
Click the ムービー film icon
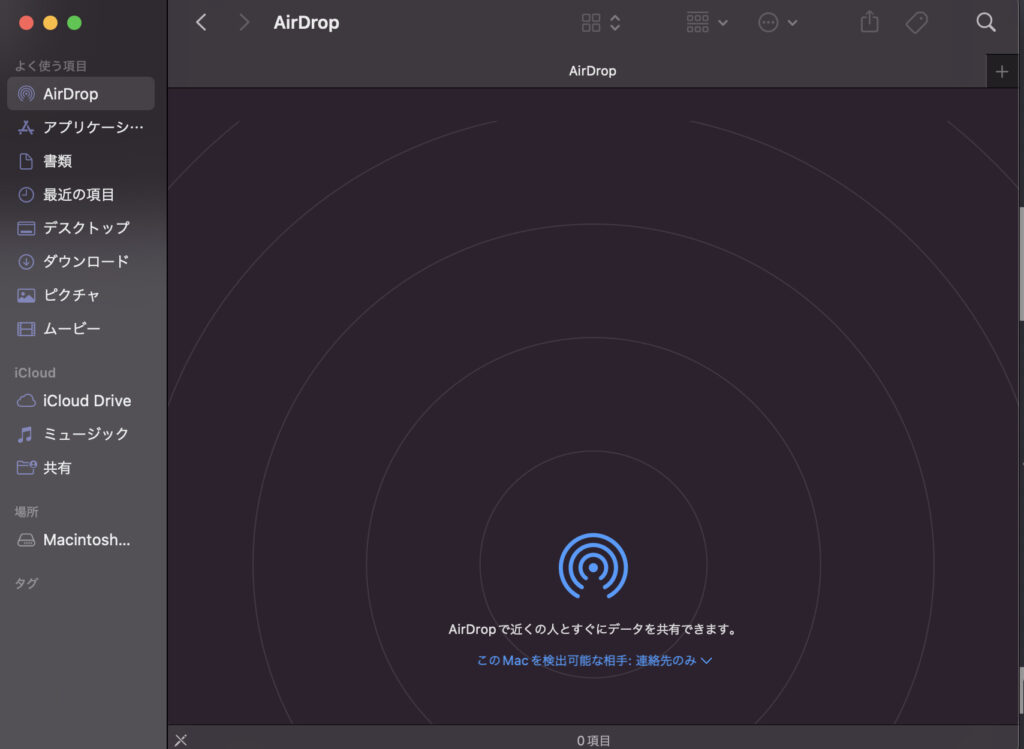click(26, 328)
